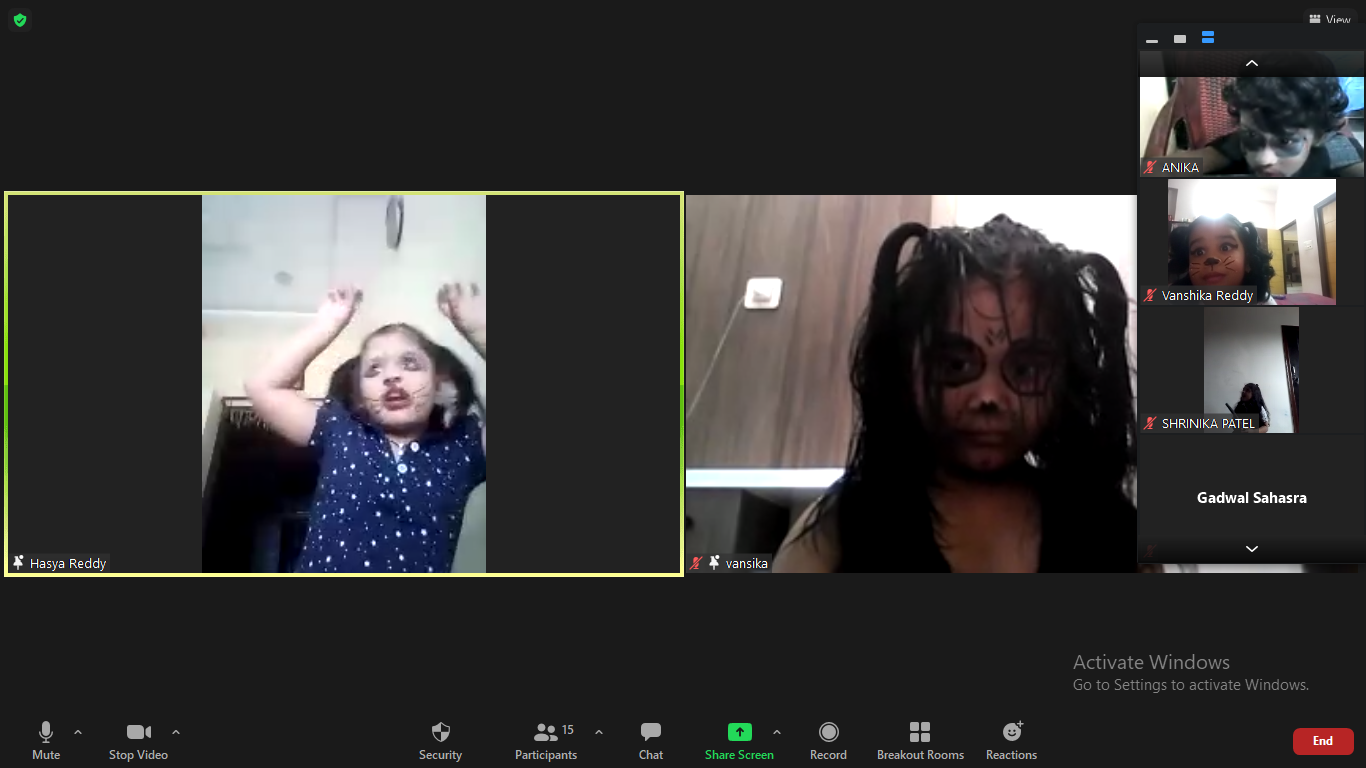Click the red End button
This screenshot has height=768, width=1366.
pos(1323,741)
